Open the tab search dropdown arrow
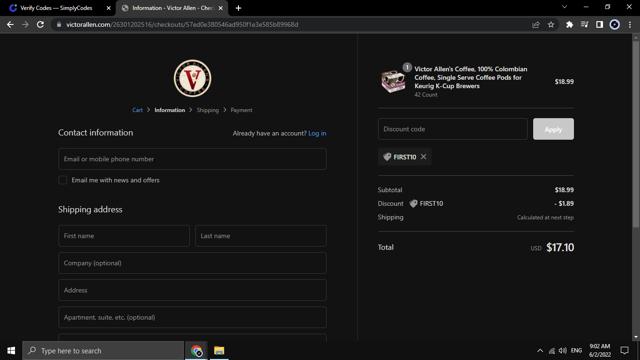Image resolution: width=640 pixels, height=360 pixels. (x=564, y=7)
